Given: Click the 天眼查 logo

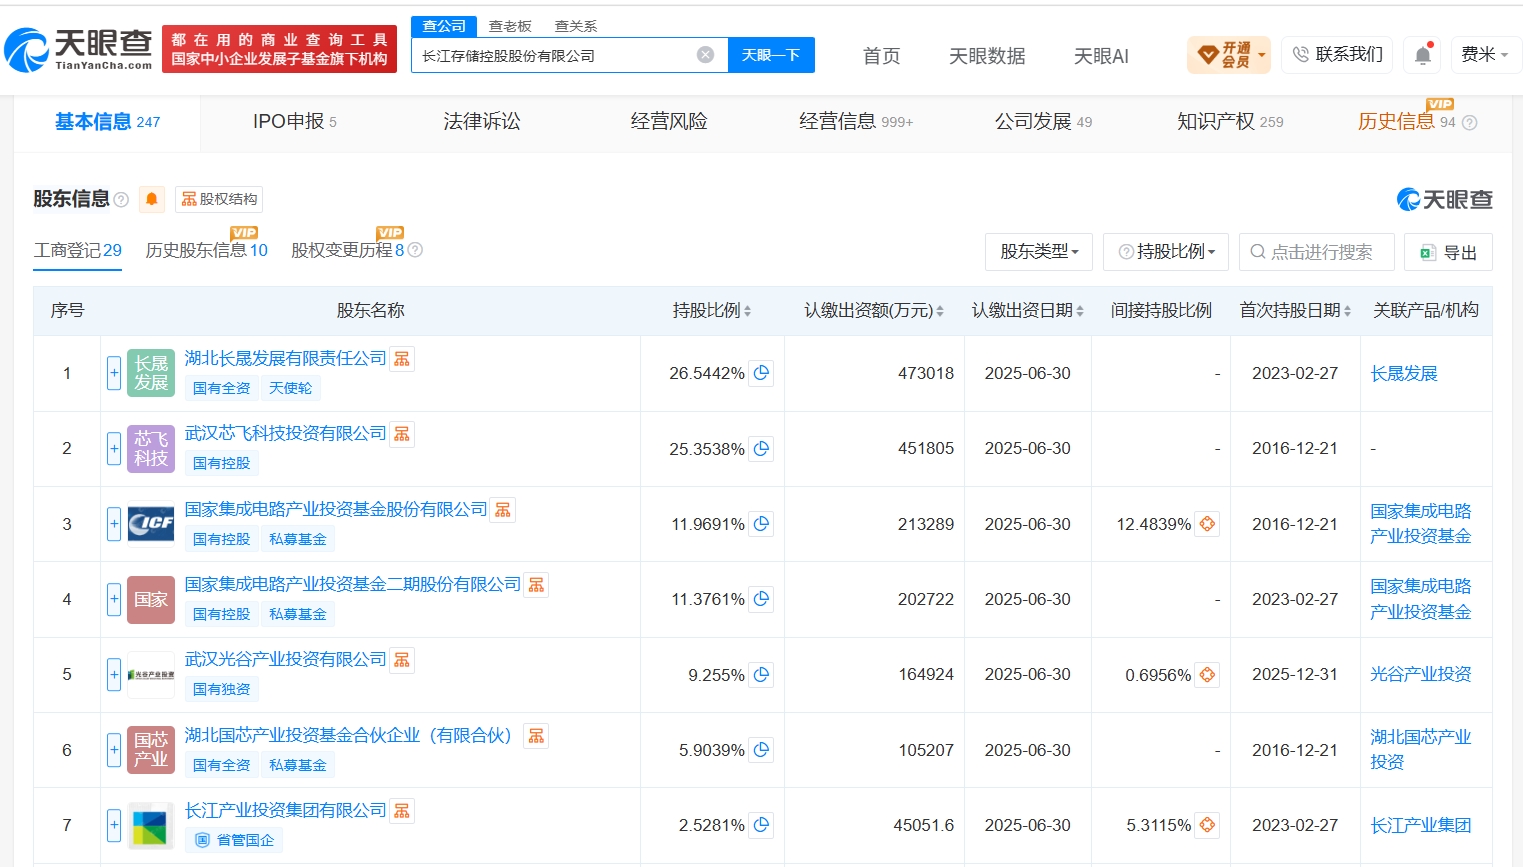Looking at the screenshot, I should pyautogui.click(x=78, y=49).
